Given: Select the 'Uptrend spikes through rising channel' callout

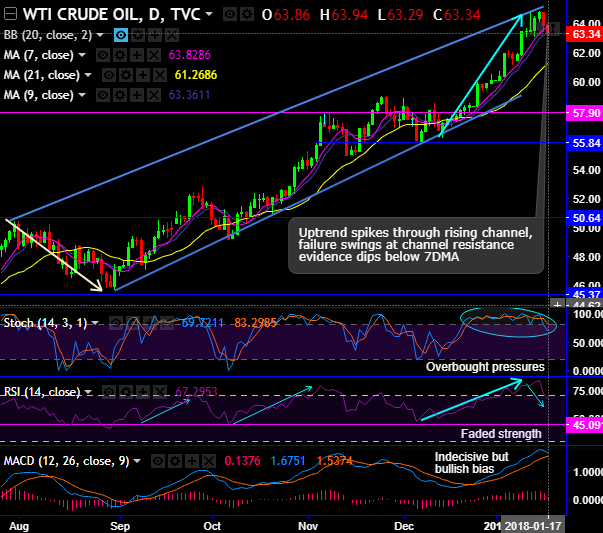Looking at the screenshot, I should click(416, 245).
